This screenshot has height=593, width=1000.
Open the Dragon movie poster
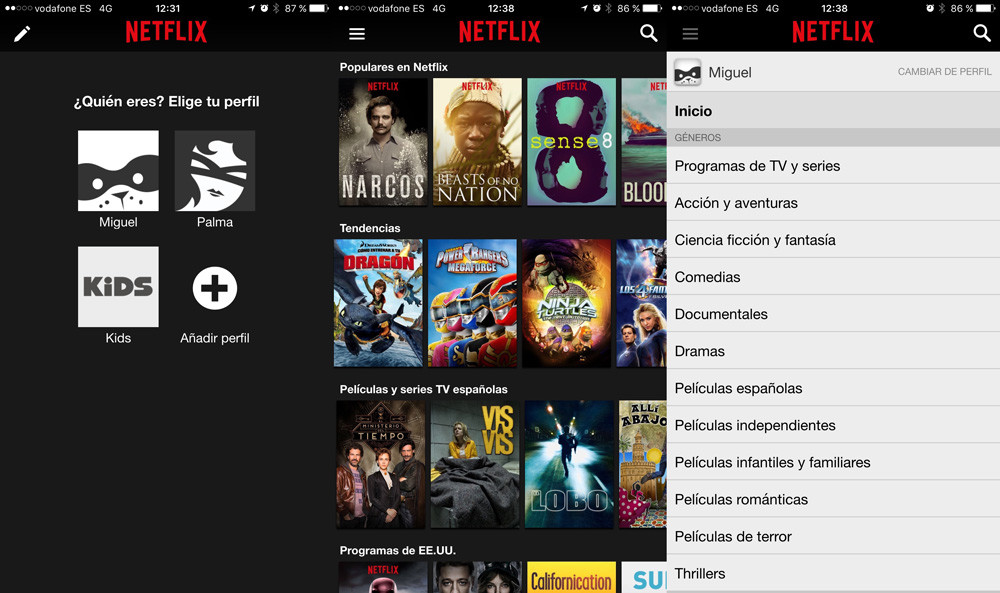tap(378, 304)
